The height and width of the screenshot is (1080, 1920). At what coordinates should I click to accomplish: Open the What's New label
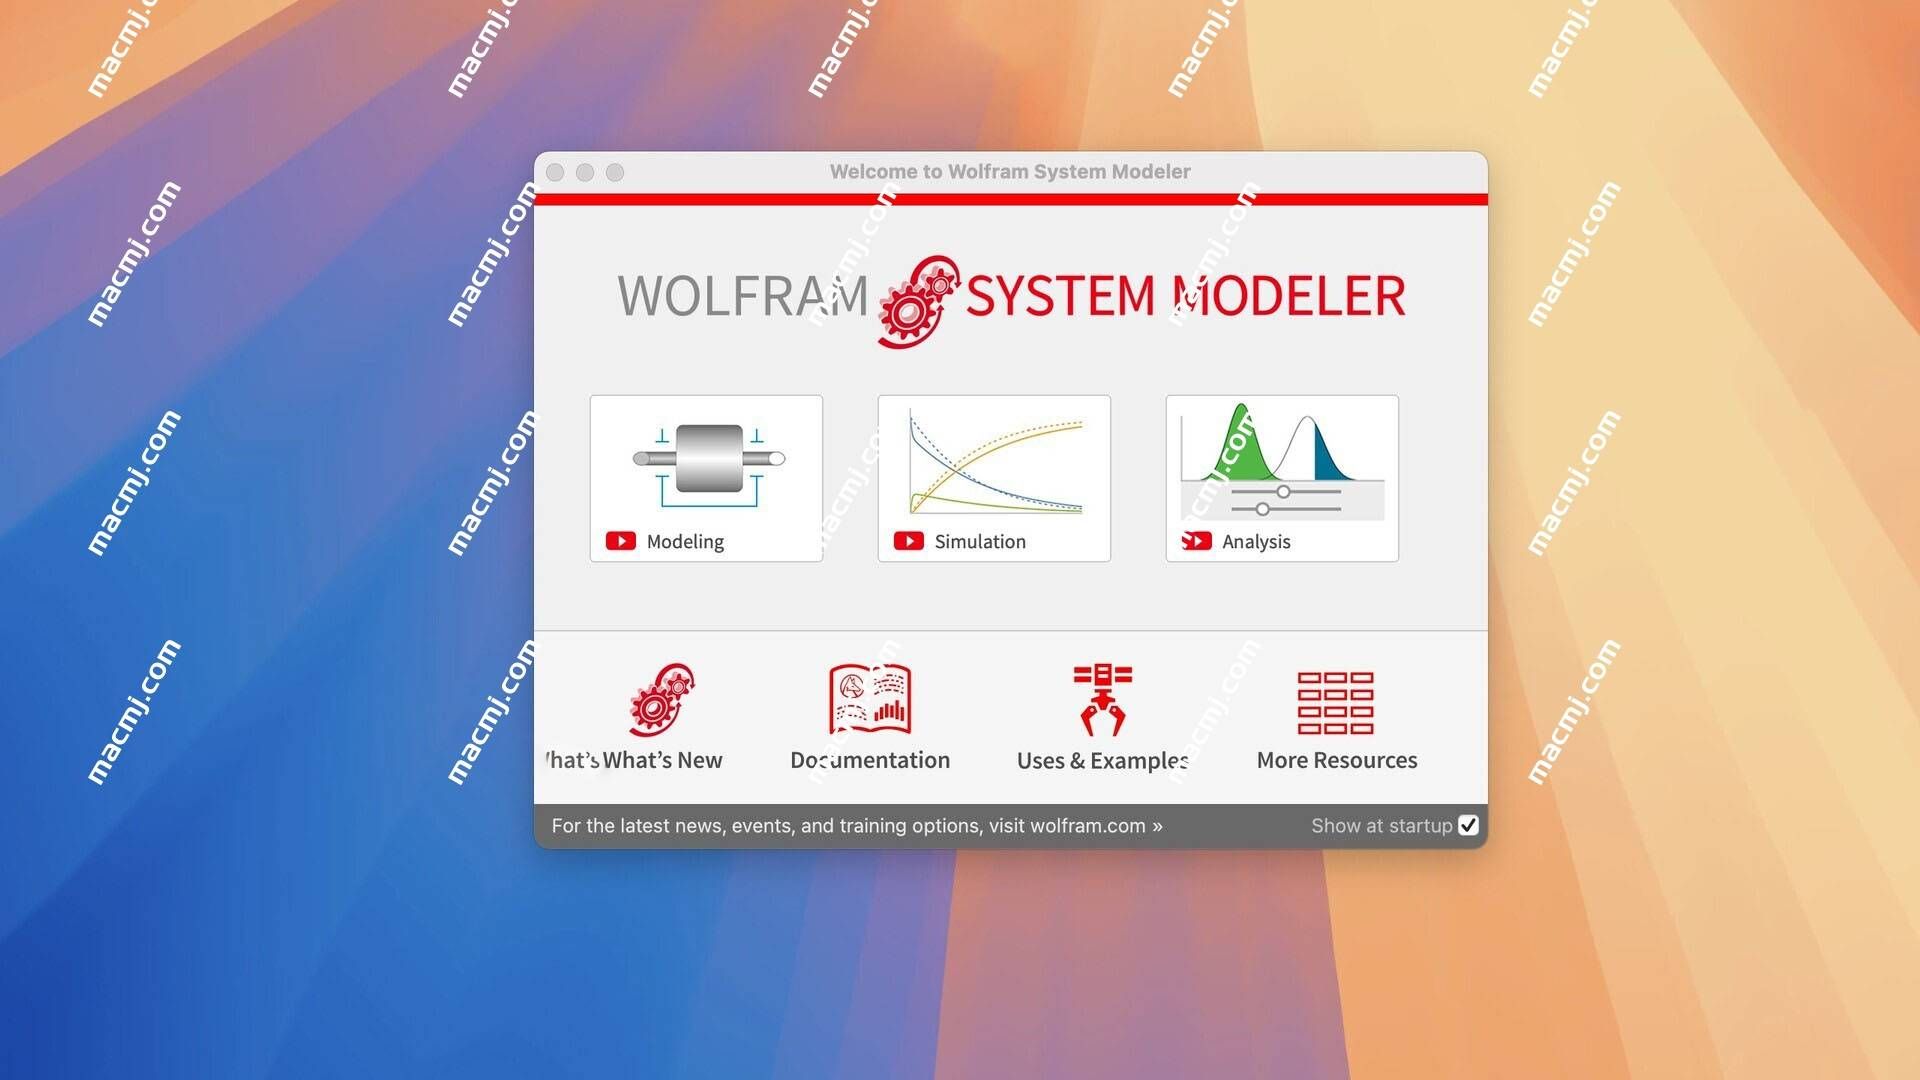(662, 760)
